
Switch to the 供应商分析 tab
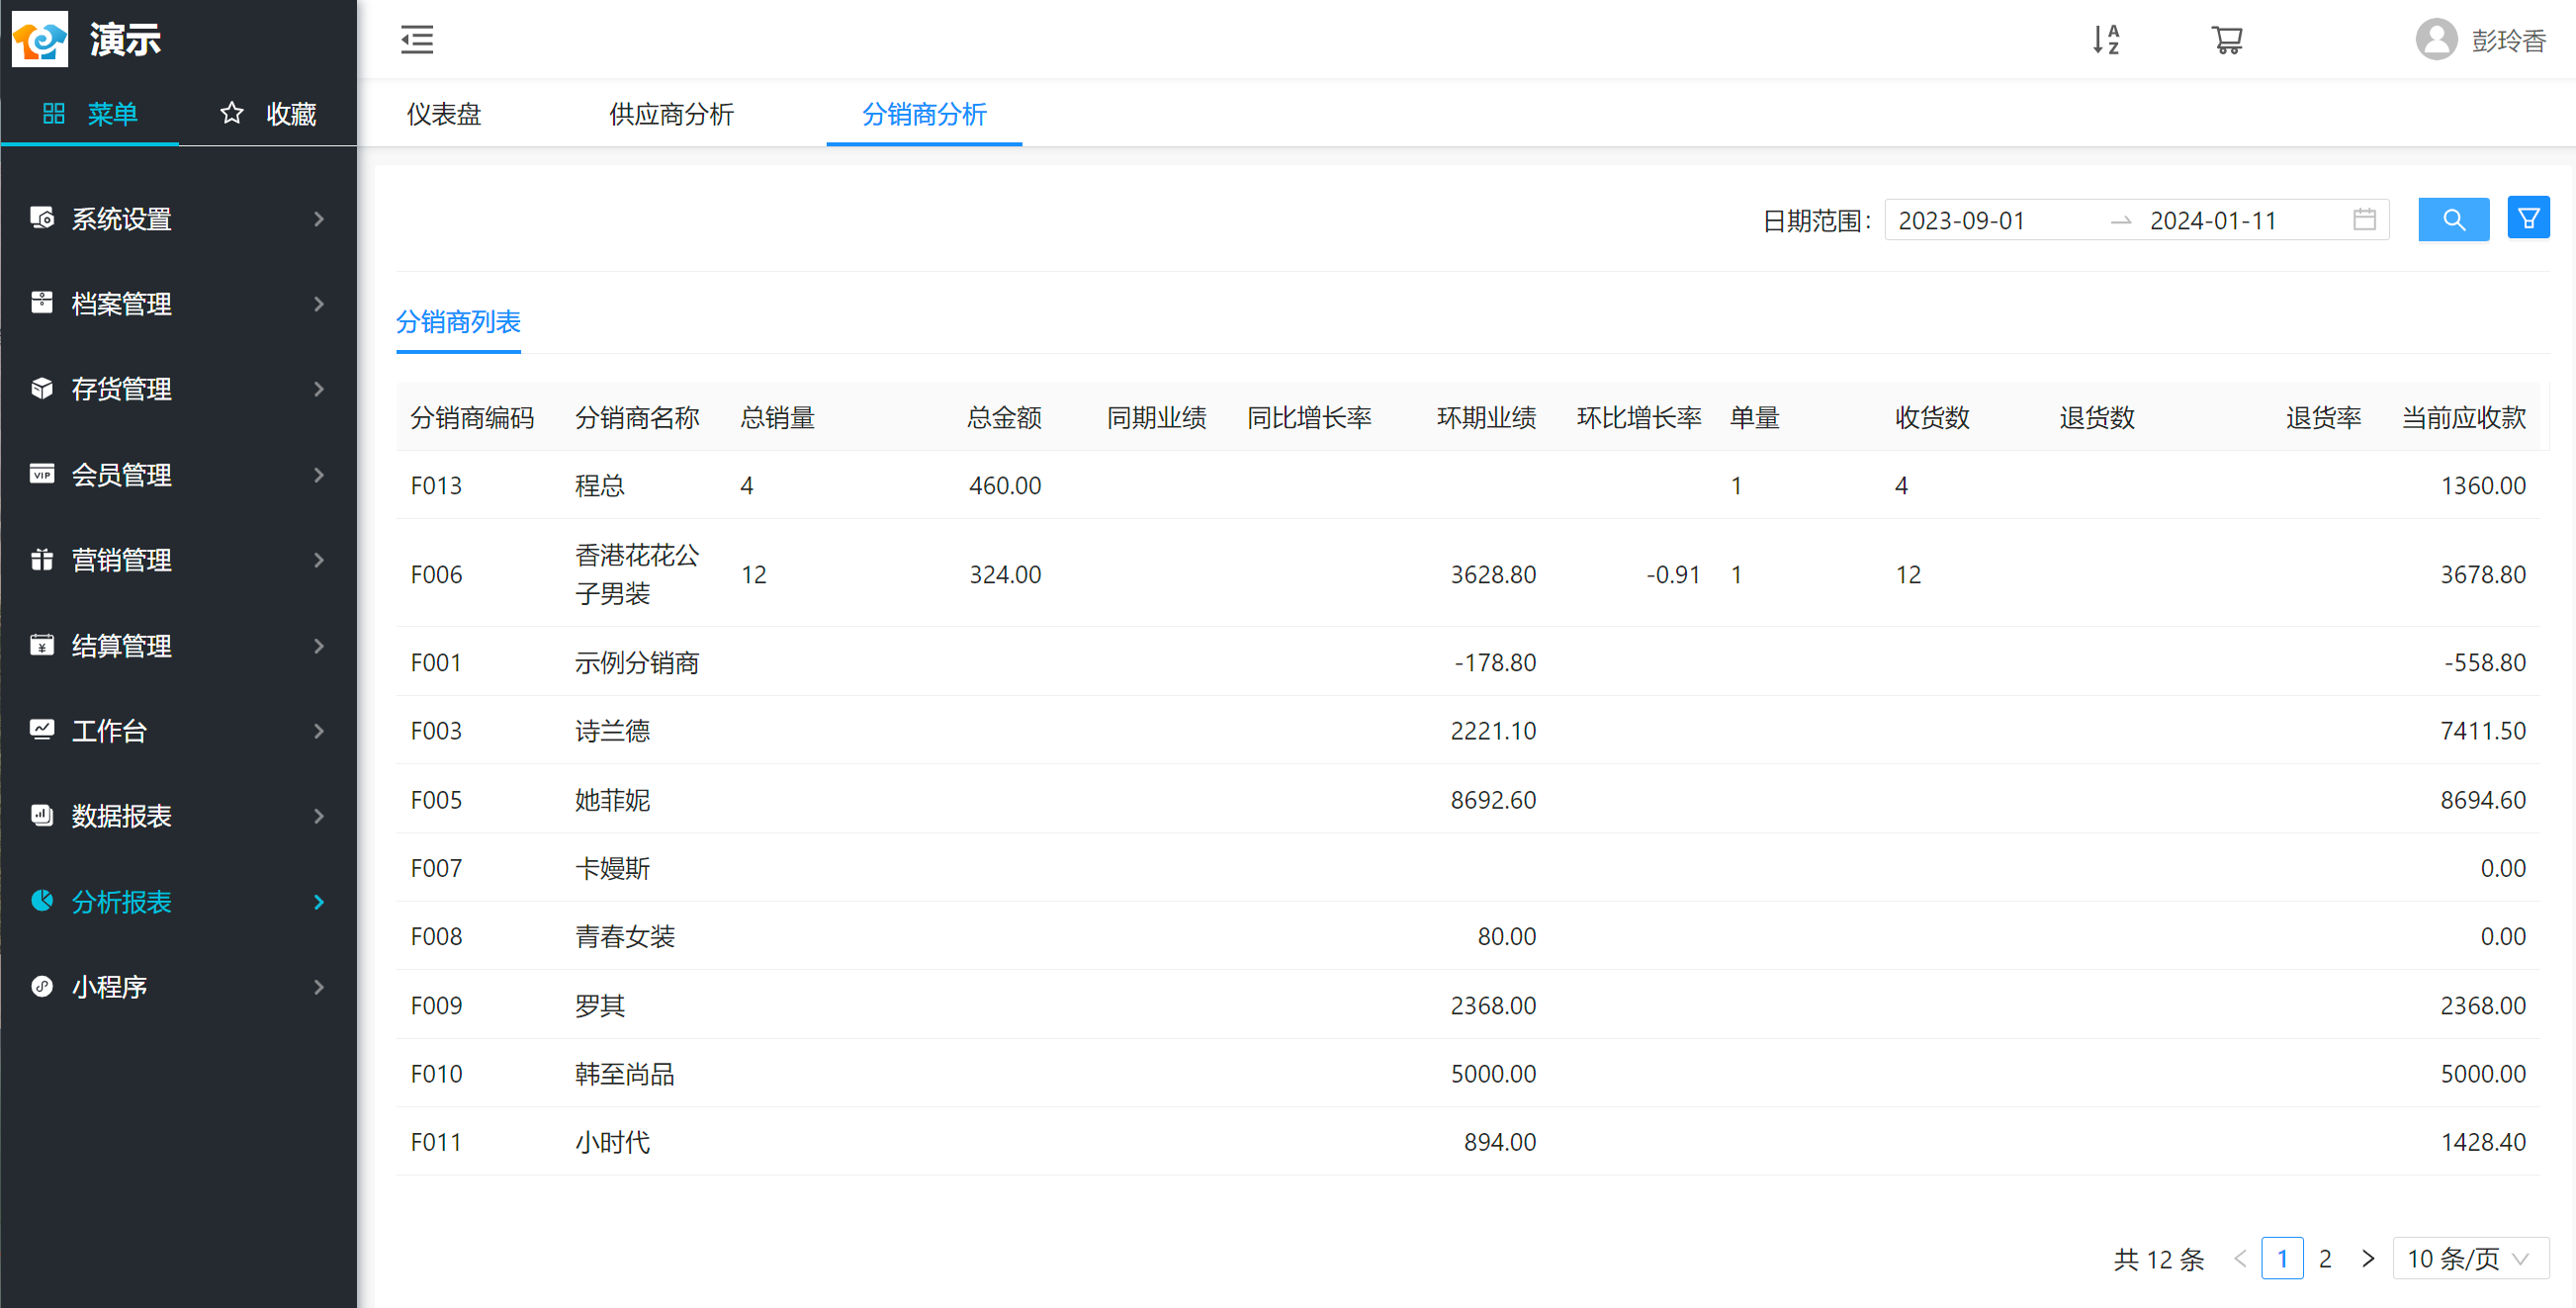pyautogui.click(x=671, y=114)
